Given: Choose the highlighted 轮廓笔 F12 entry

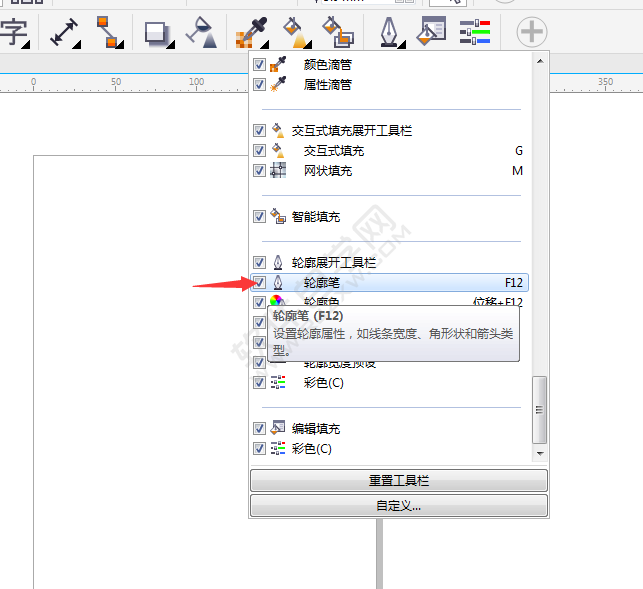Looking at the screenshot, I should (x=389, y=282).
